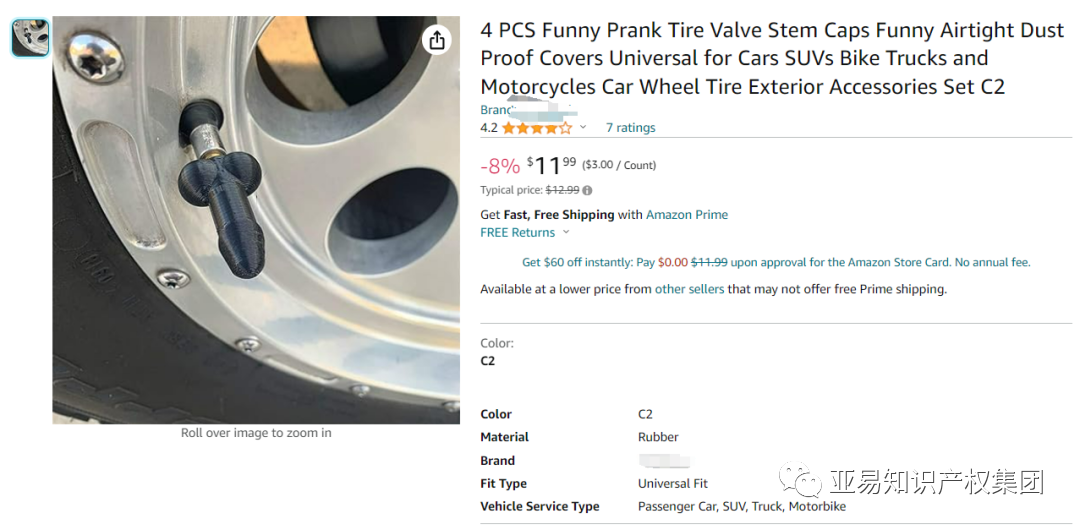1080x530 pixels.
Task: Click the Rubber material value
Action: pyautogui.click(x=658, y=437)
